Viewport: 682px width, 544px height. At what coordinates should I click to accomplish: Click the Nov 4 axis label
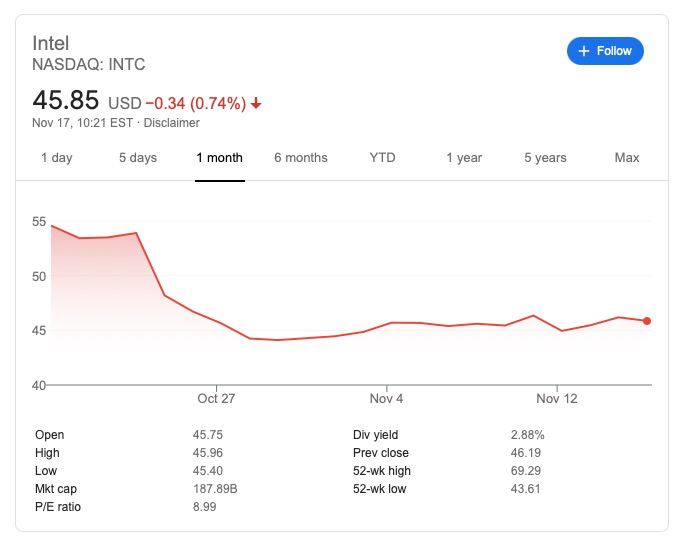(386, 398)
